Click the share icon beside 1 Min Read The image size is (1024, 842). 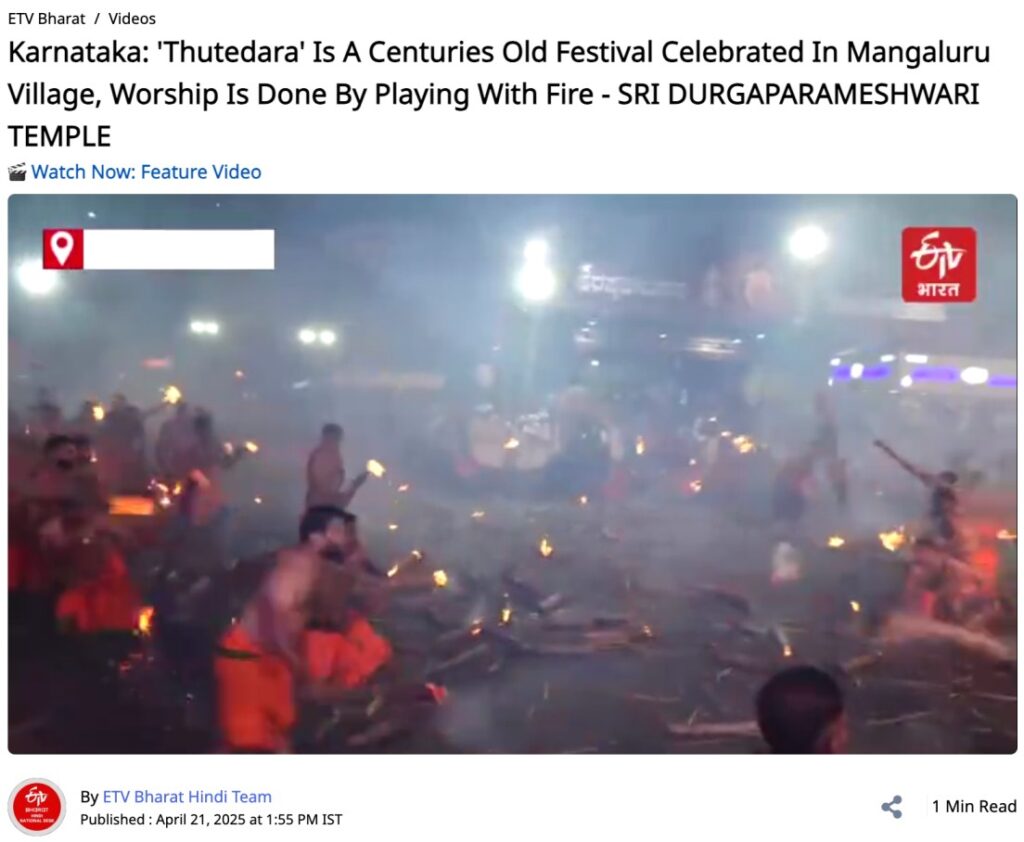891,807
